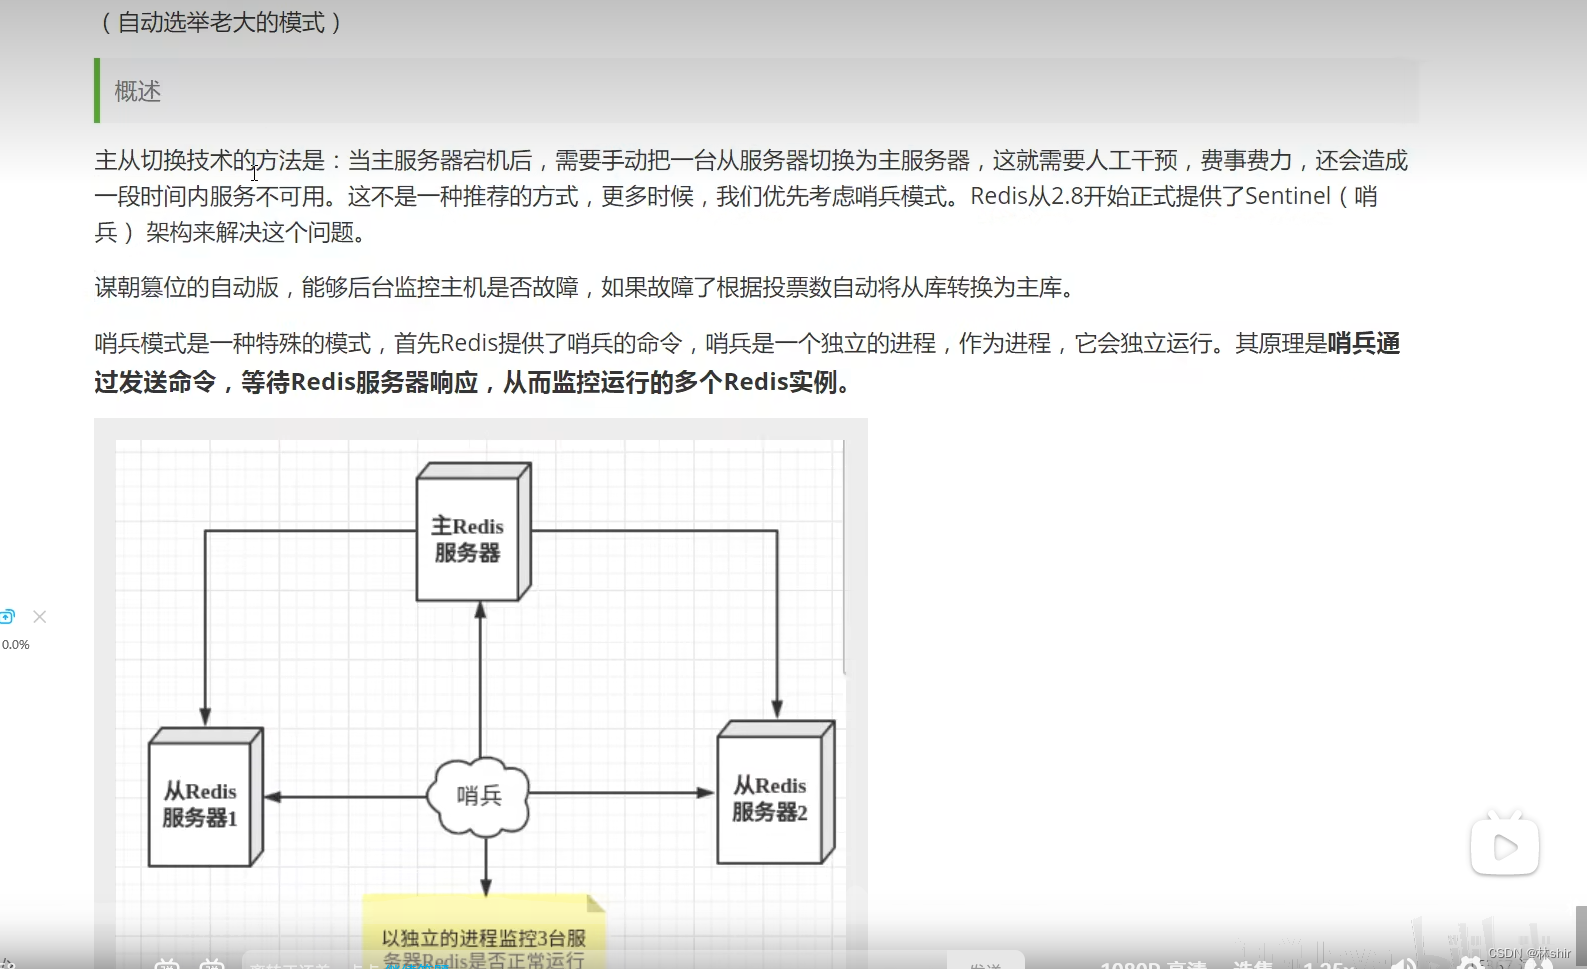The image size is (1587, 969).
Task: Click the paragraph starting 主从切换技术的方法是
Action: click(751, 196)
